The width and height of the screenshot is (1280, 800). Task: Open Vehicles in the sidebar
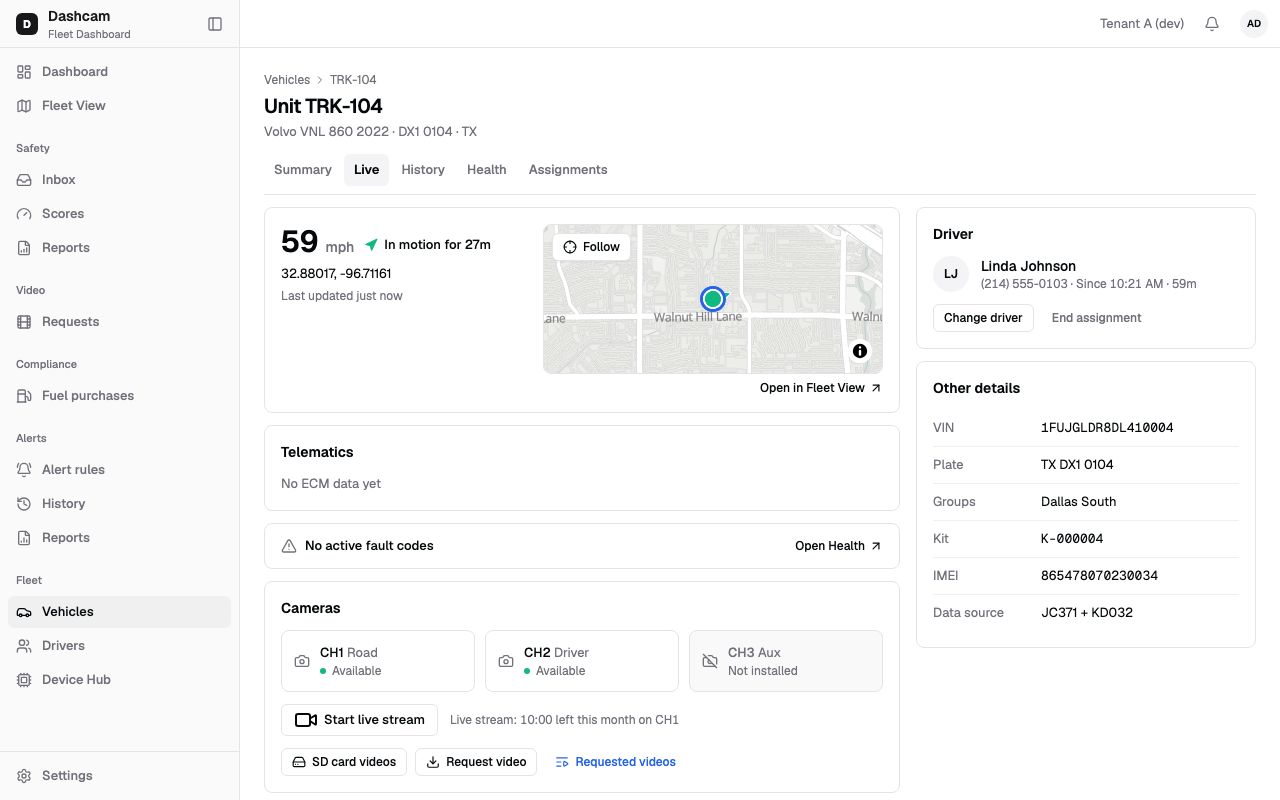coord(119,612)
